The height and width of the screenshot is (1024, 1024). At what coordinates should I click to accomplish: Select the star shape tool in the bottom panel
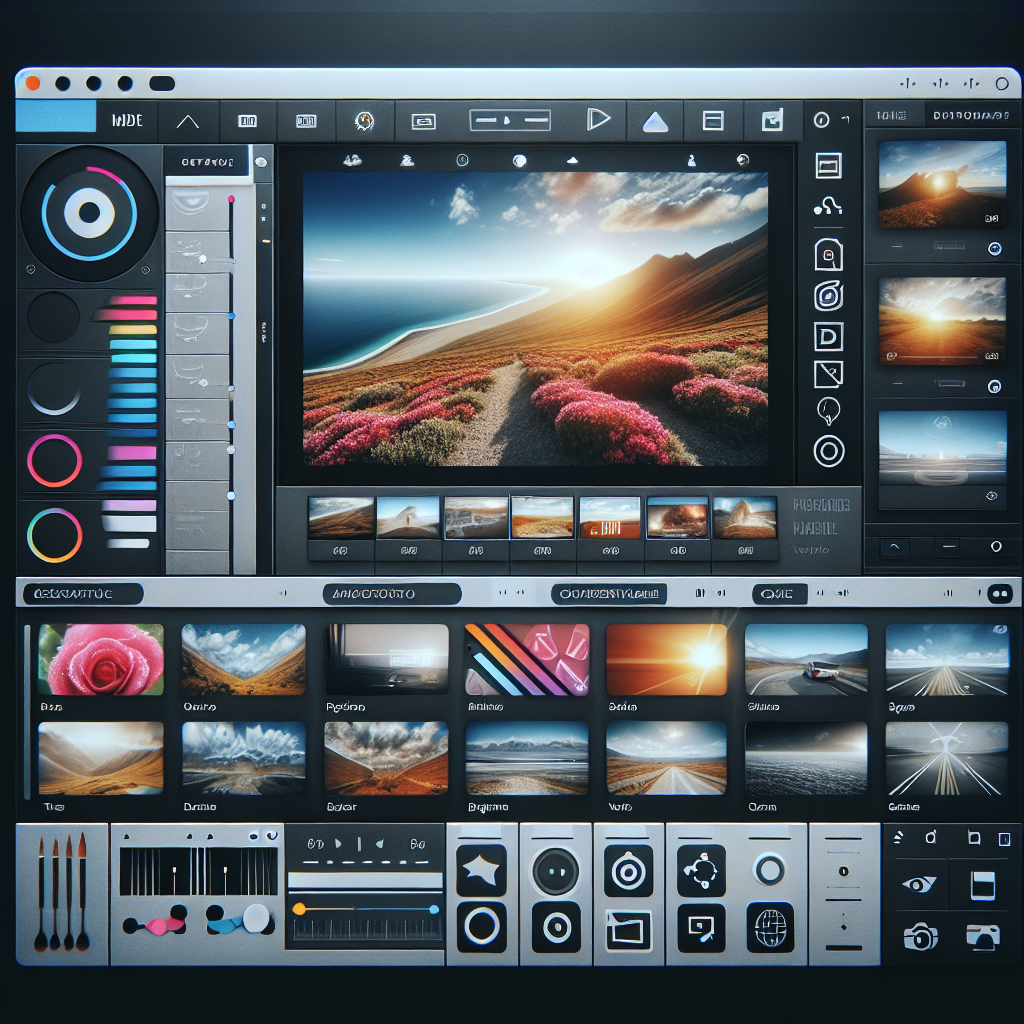481,867
